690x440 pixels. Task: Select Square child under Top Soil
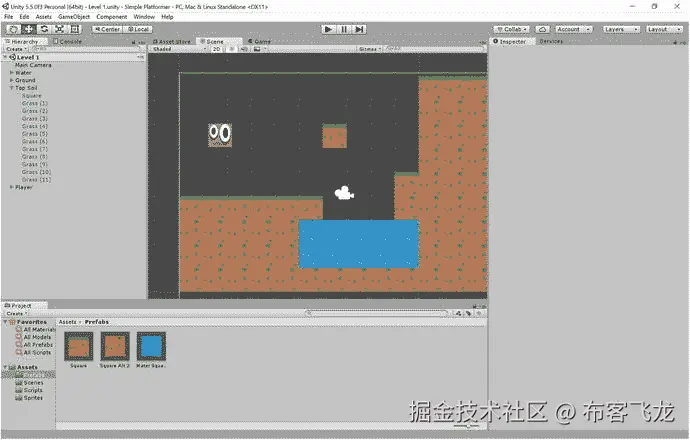[32, 95]
